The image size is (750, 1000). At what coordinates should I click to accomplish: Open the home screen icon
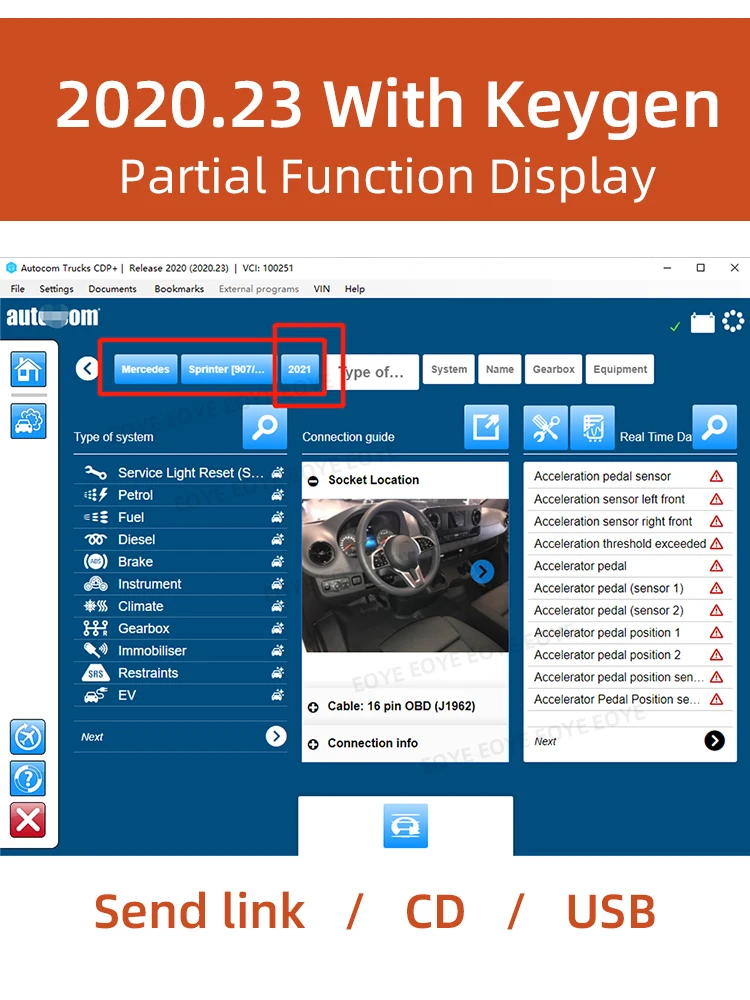(x=28, y=369)
